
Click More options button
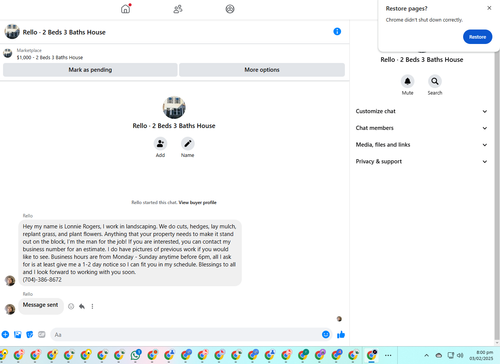(262, 70)
